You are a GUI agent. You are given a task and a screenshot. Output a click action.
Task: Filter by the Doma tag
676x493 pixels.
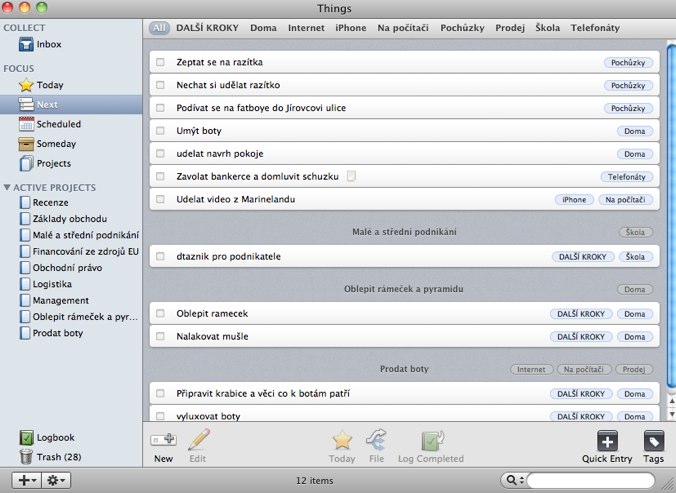tap(263, 28)
